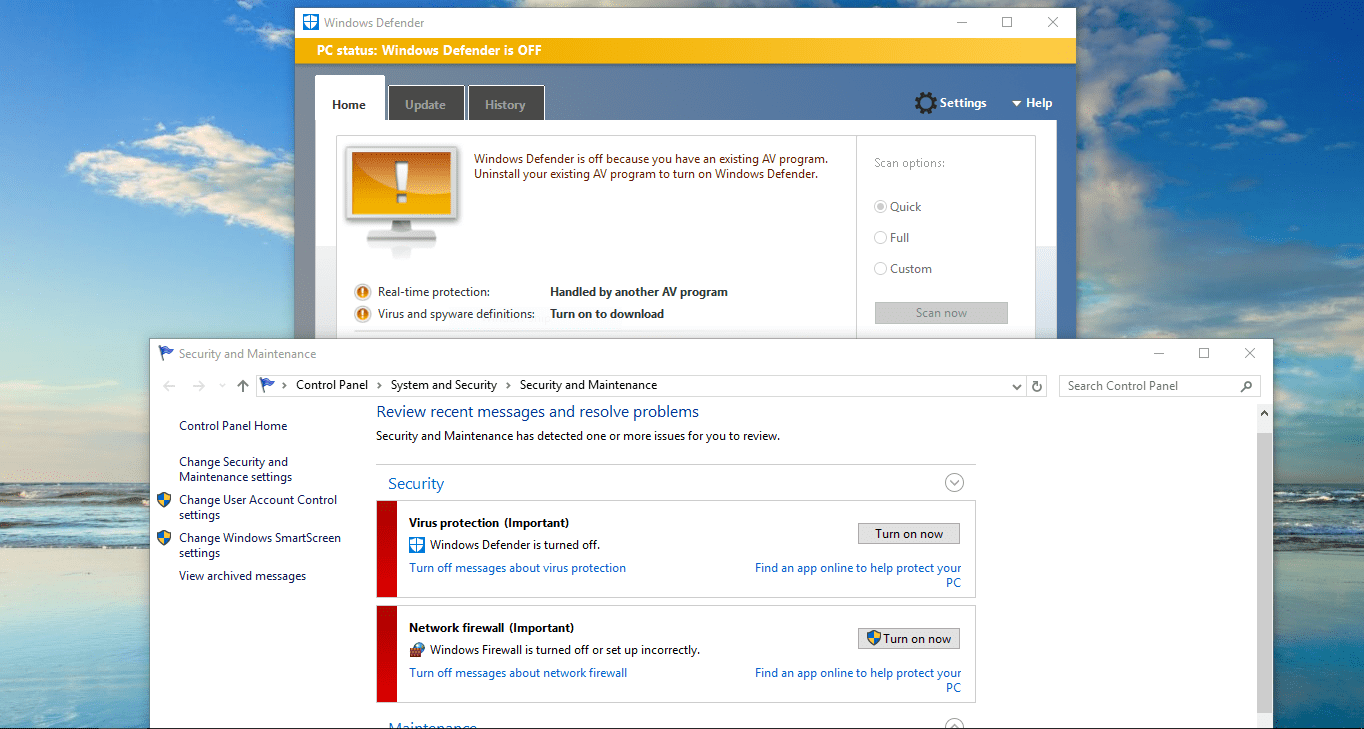This screenshot has height=729, width=1364.
Task: Go forward in Control Panel navigation
Action: coord(199,386)
